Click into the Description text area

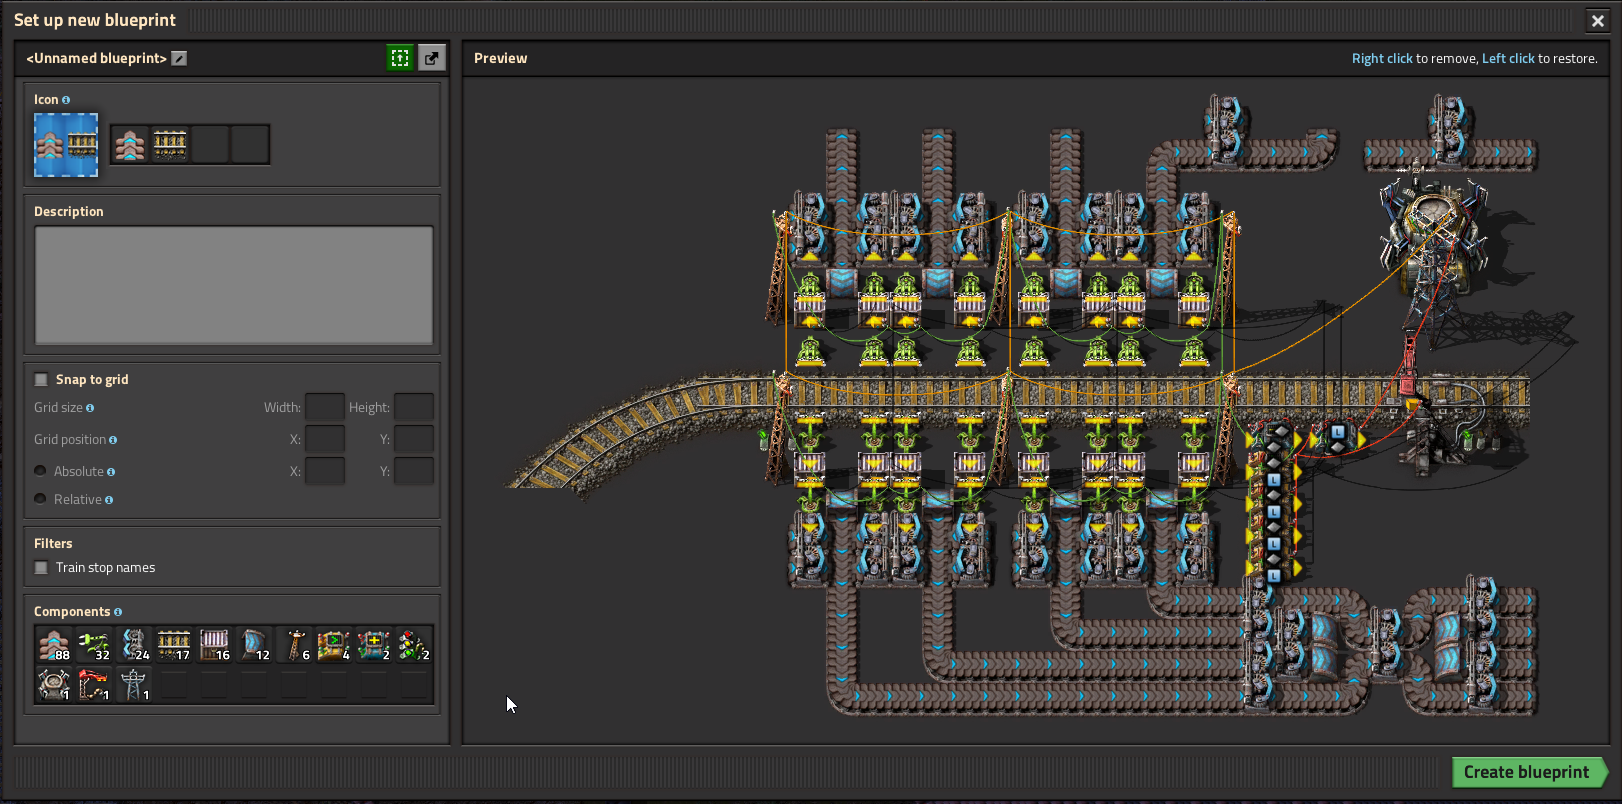(x=234, y=285)
